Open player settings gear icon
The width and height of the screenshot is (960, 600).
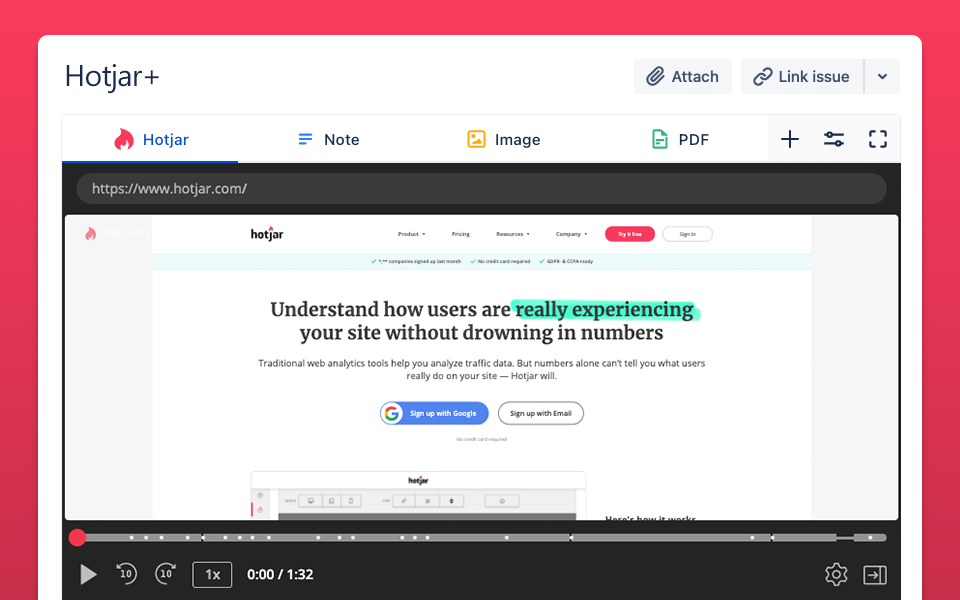[836, 574]
